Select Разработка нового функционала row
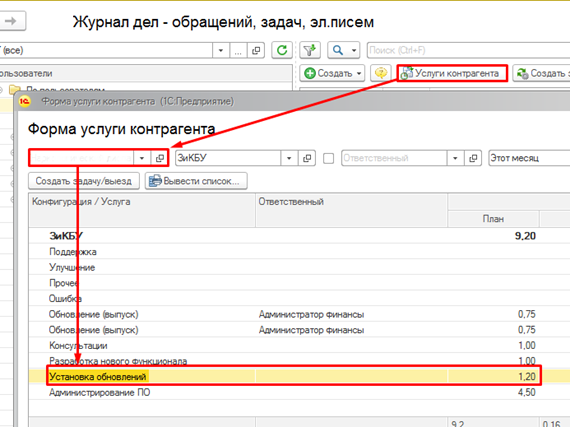Image resolution: width=570 pixels, height=427 pixels. coord(299,361)
